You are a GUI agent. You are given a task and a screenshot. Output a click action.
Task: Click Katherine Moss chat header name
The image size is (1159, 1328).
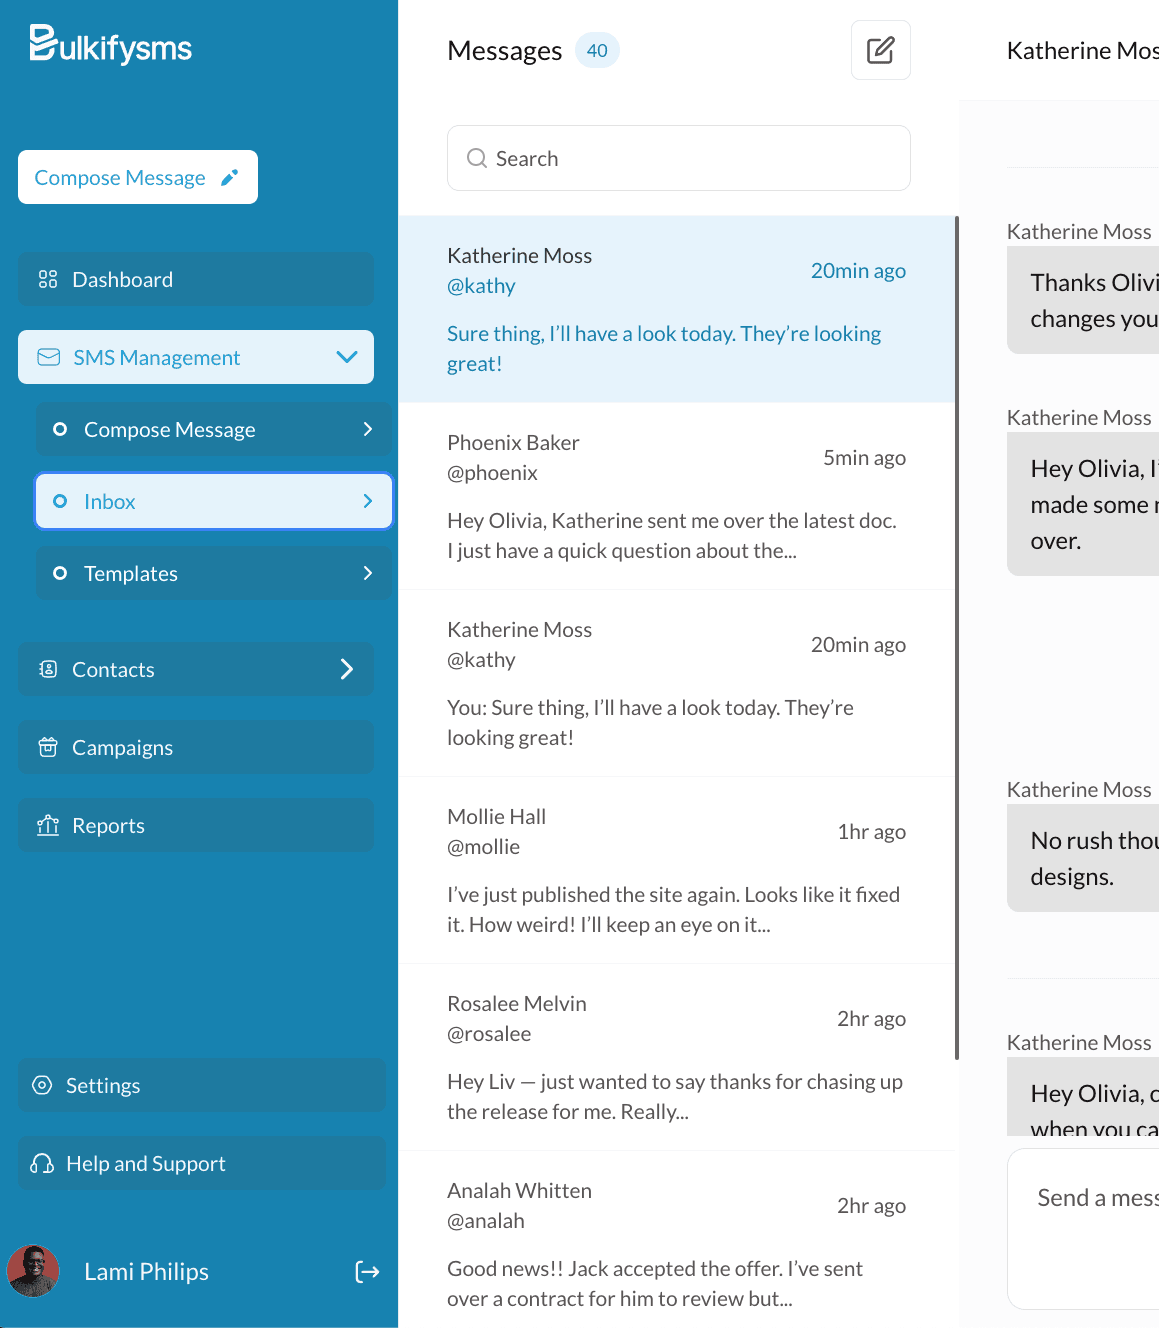(x=1083, y=50)
